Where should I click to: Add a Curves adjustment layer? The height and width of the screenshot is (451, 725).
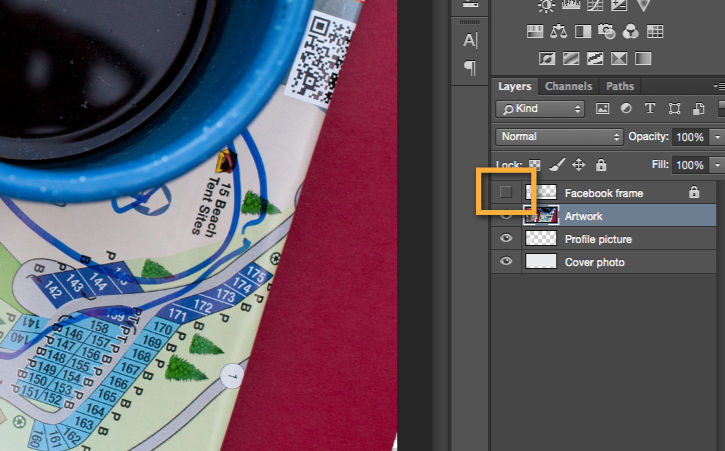tap(595, 5)
